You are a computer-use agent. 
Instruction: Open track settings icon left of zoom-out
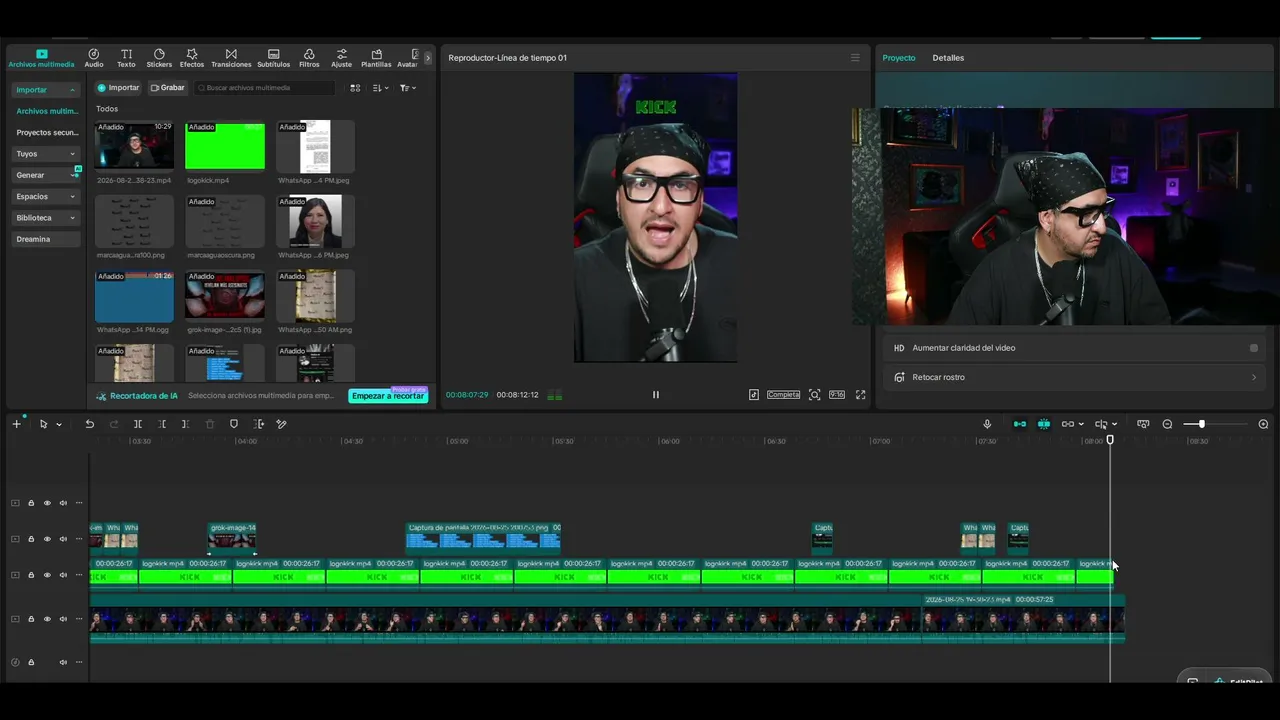[1143, 424]
